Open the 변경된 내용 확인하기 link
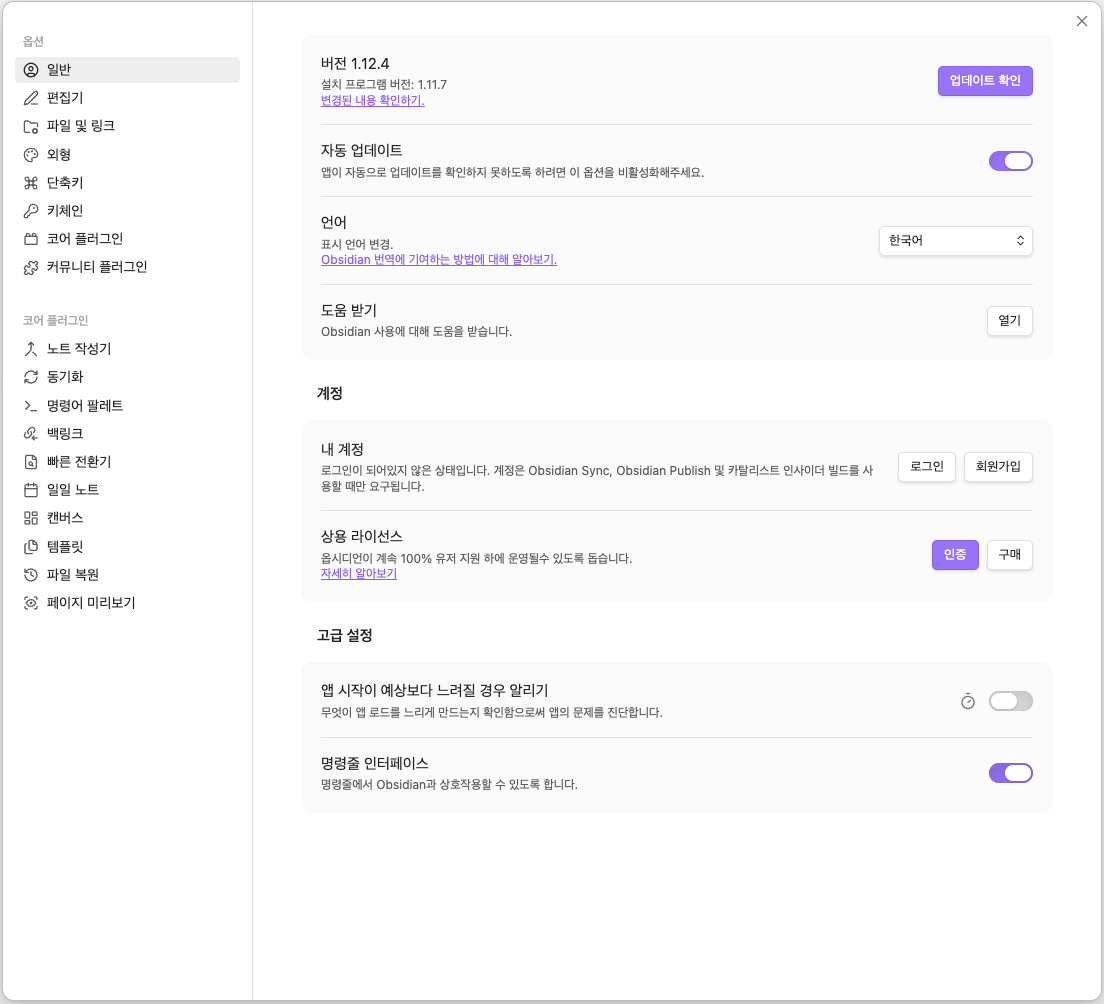This screenshot has width=1104, height=1004. click(372, 100)
